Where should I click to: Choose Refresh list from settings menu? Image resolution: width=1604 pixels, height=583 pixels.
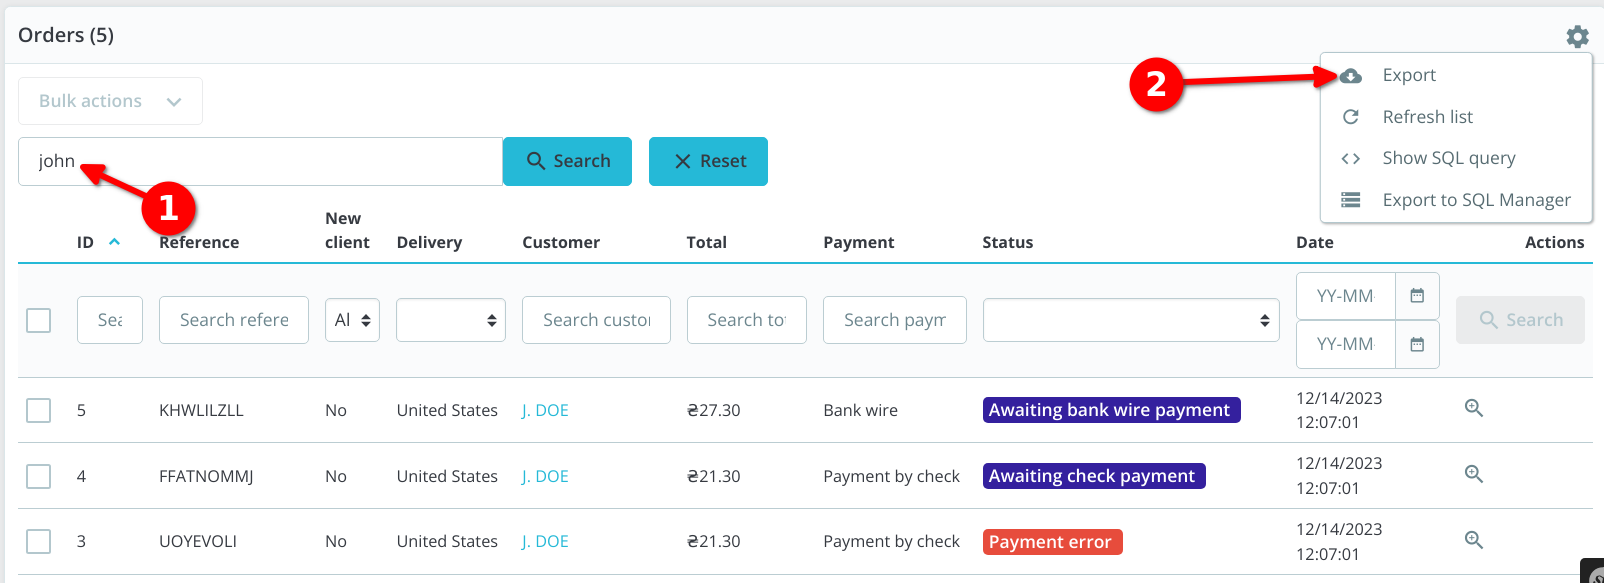[x=1427, y=117]
